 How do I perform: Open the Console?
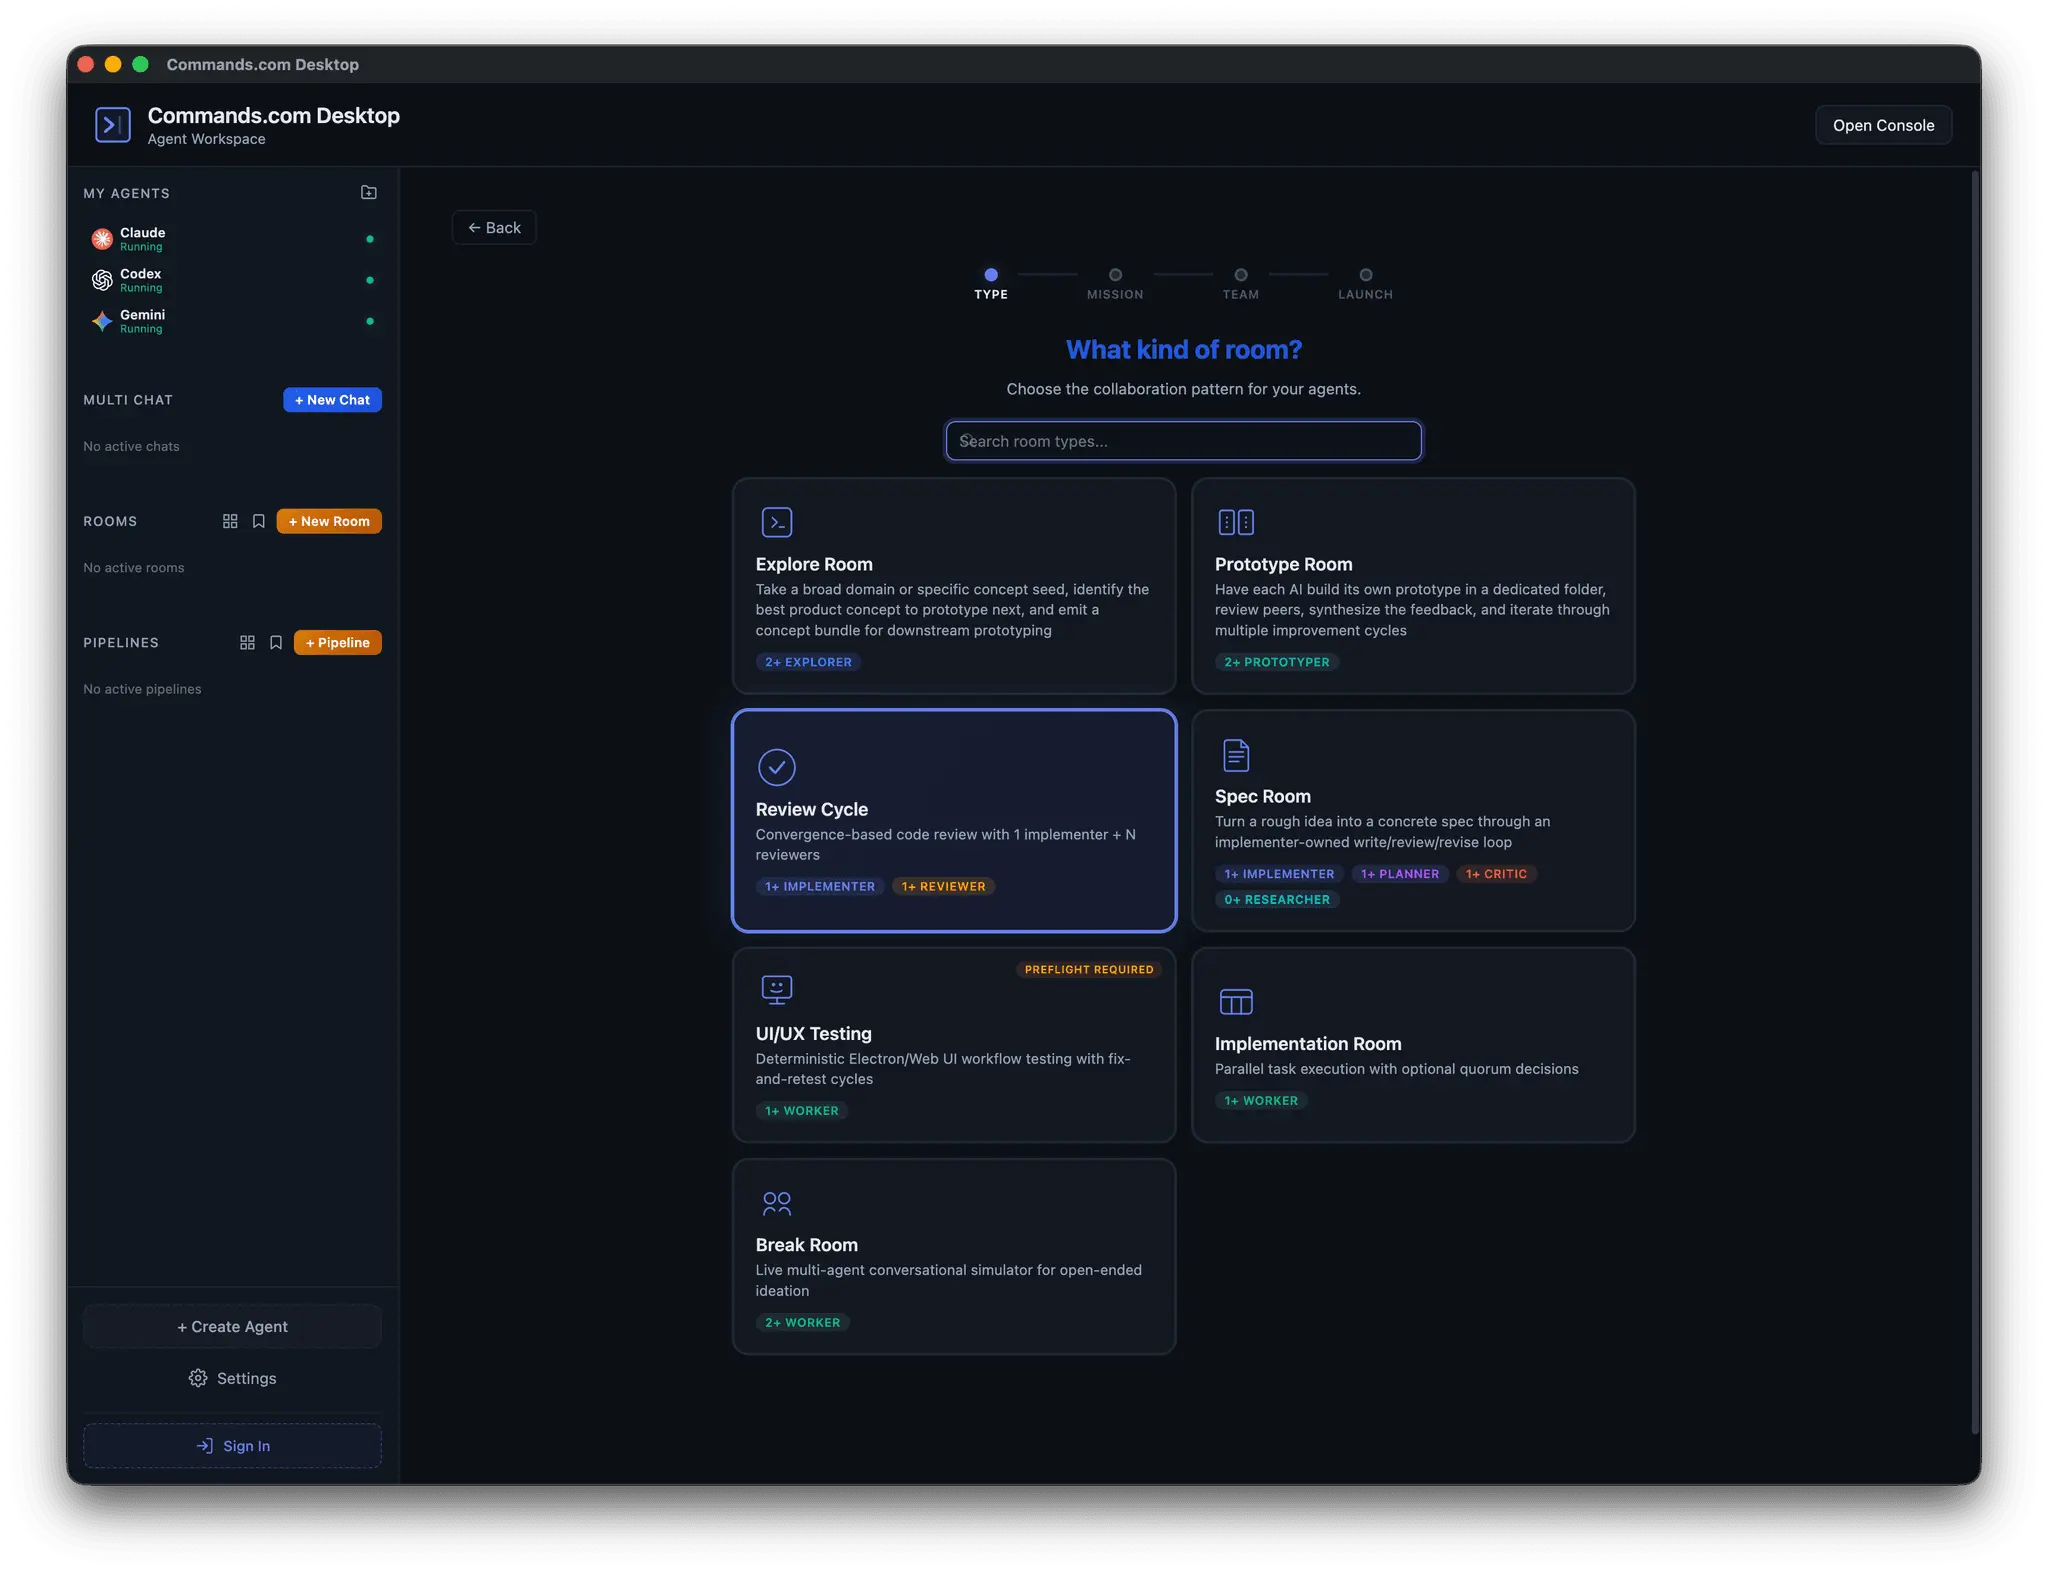click(1883, 125)
